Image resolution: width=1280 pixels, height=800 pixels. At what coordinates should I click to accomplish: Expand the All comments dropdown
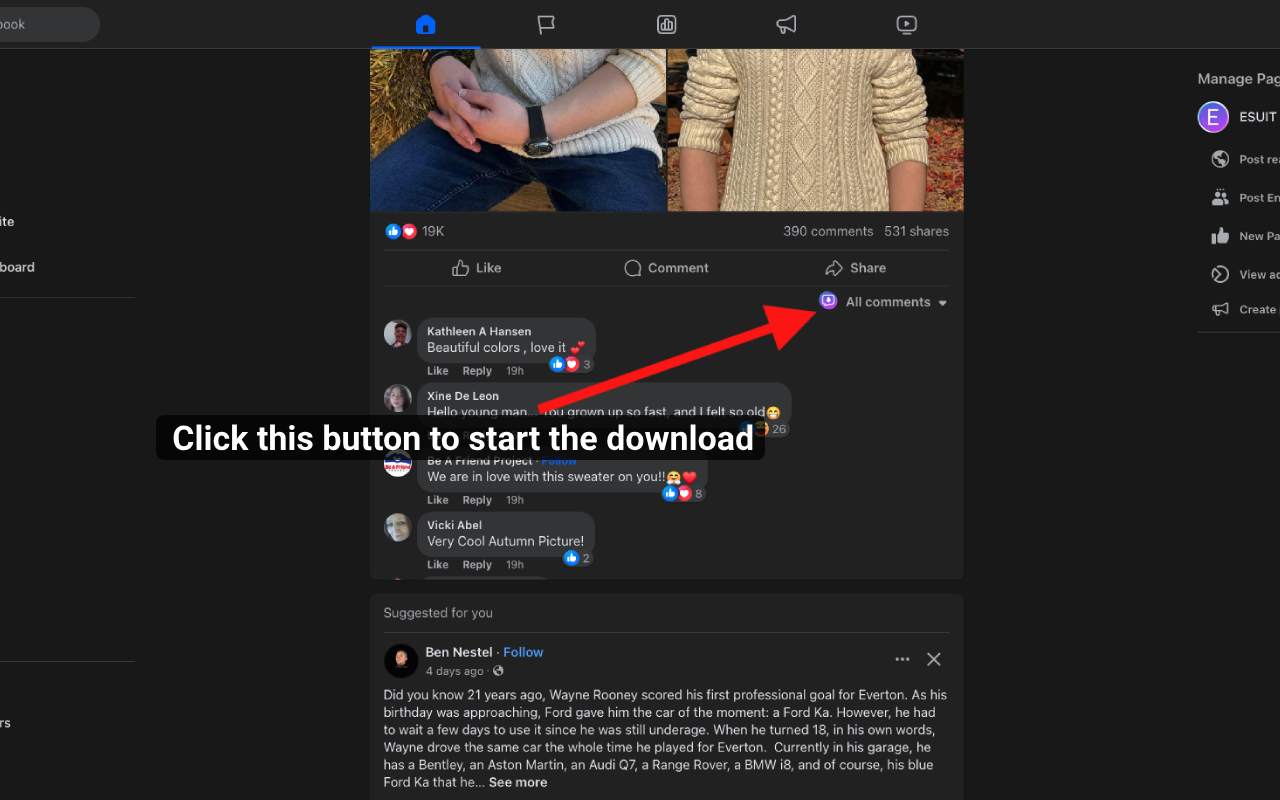pyautogui.click(x=897, y=302)
